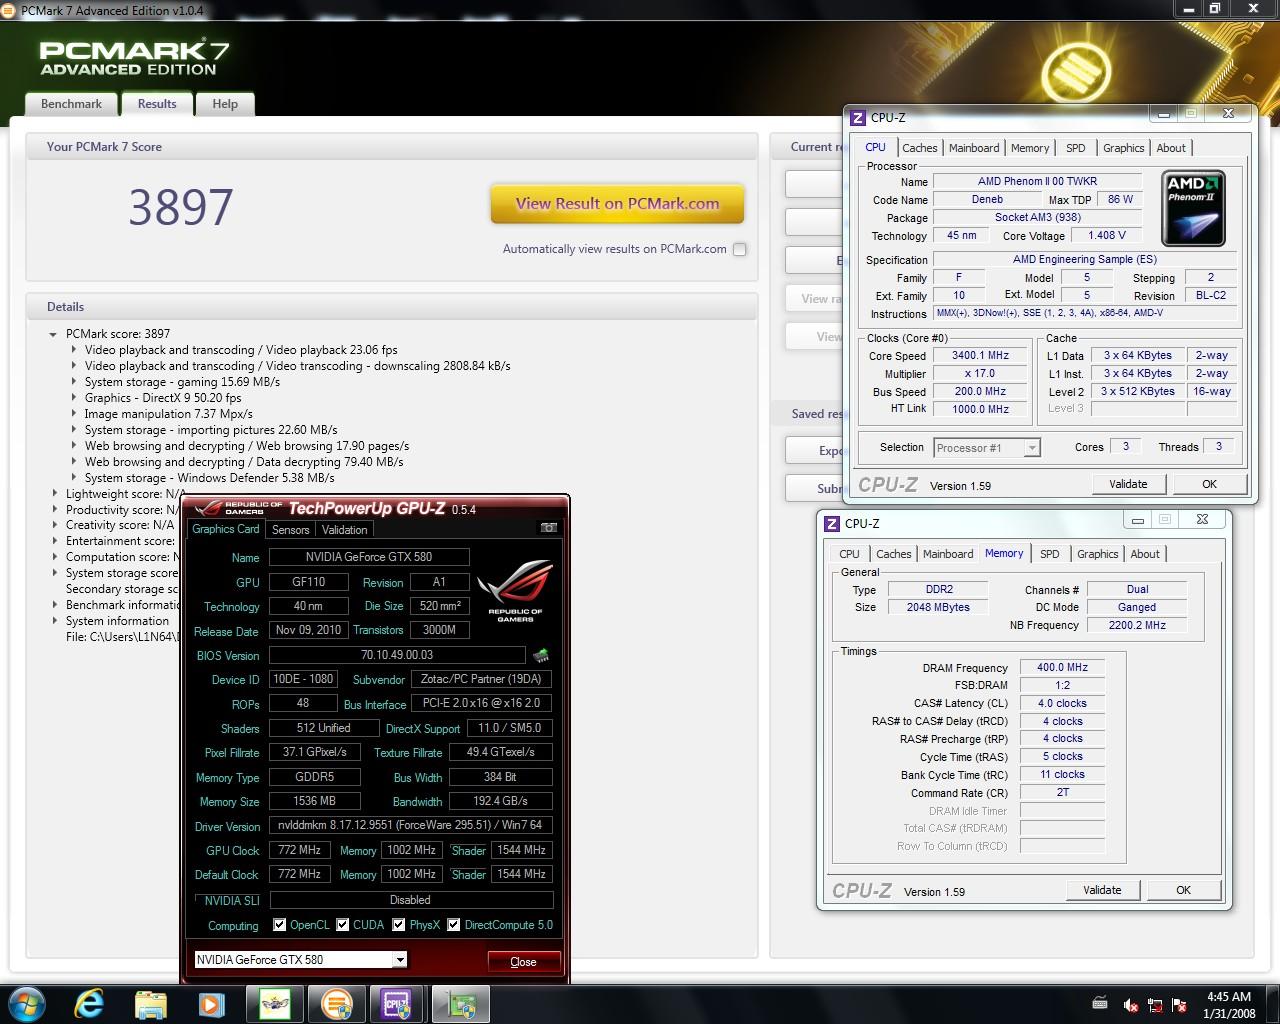Expand the Entertainment score node

[x=55, y=541]
